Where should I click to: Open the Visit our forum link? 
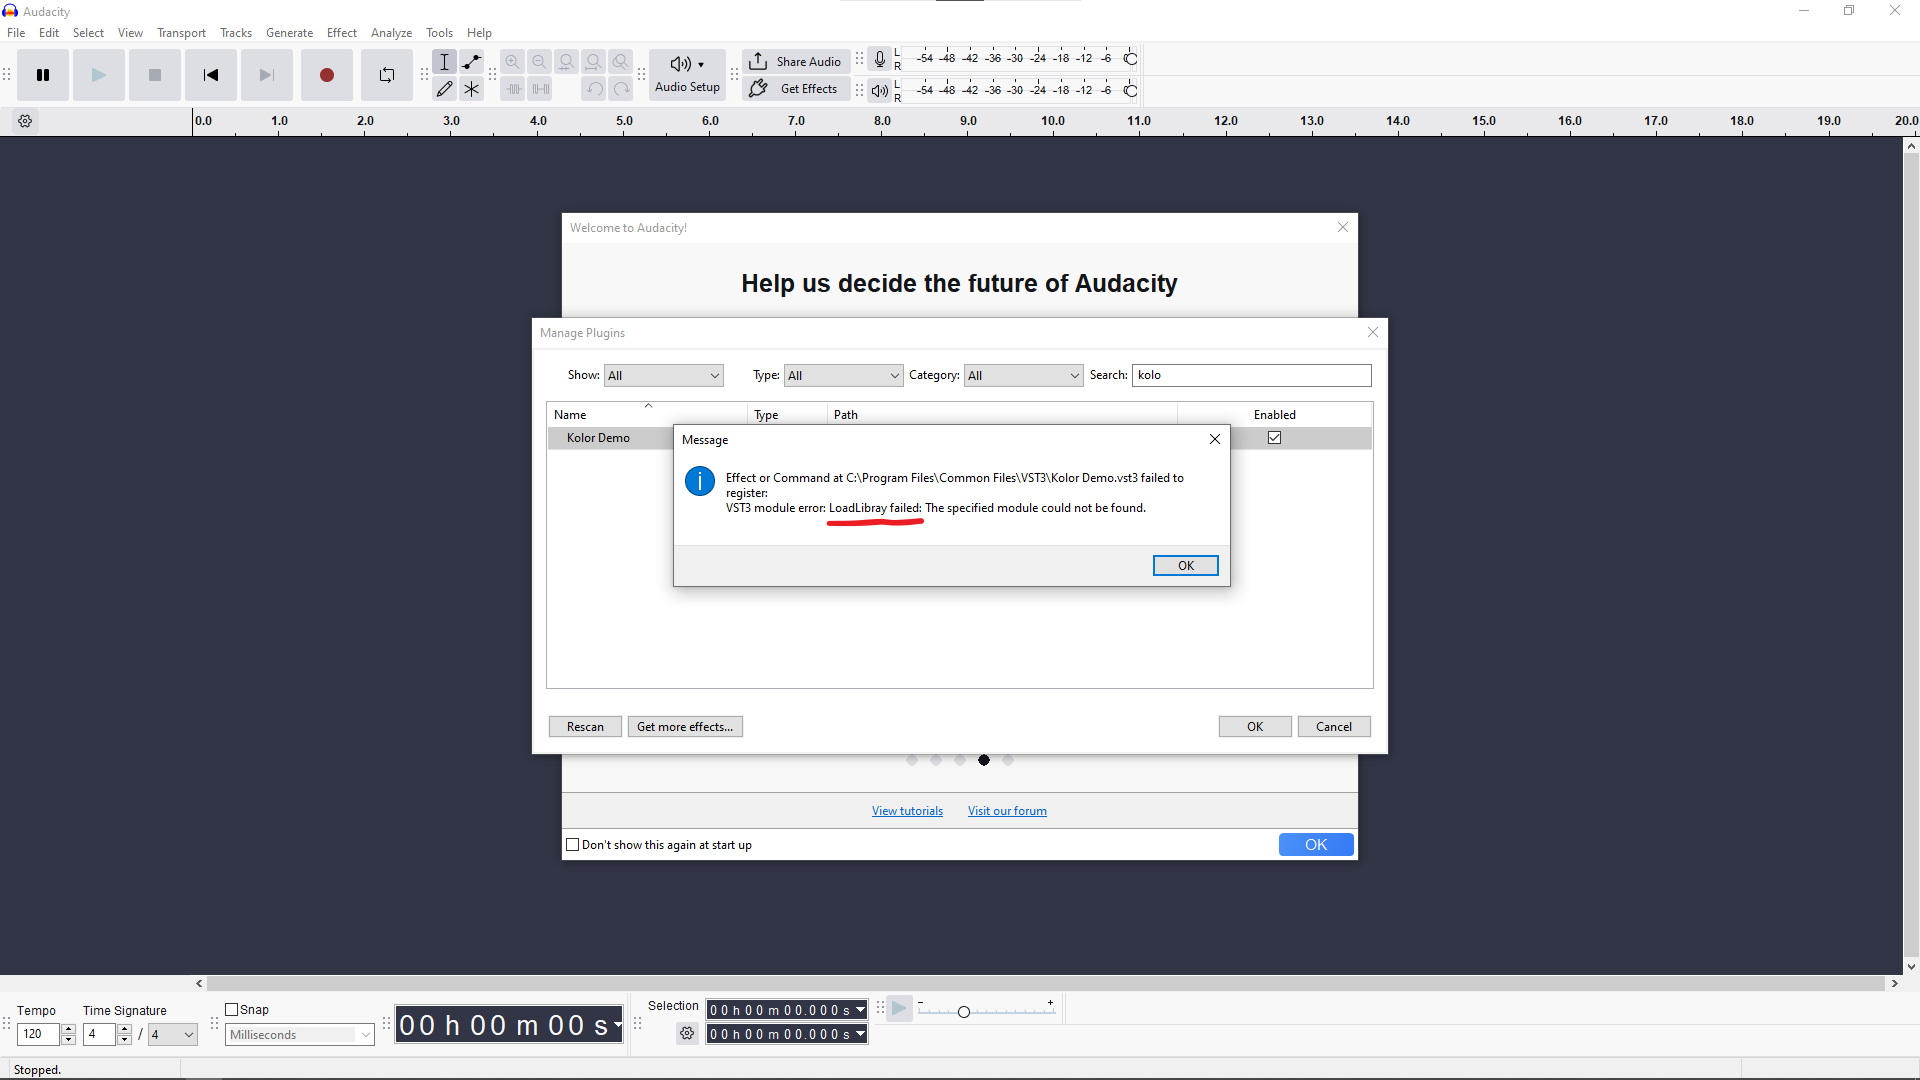[1007, 811]
